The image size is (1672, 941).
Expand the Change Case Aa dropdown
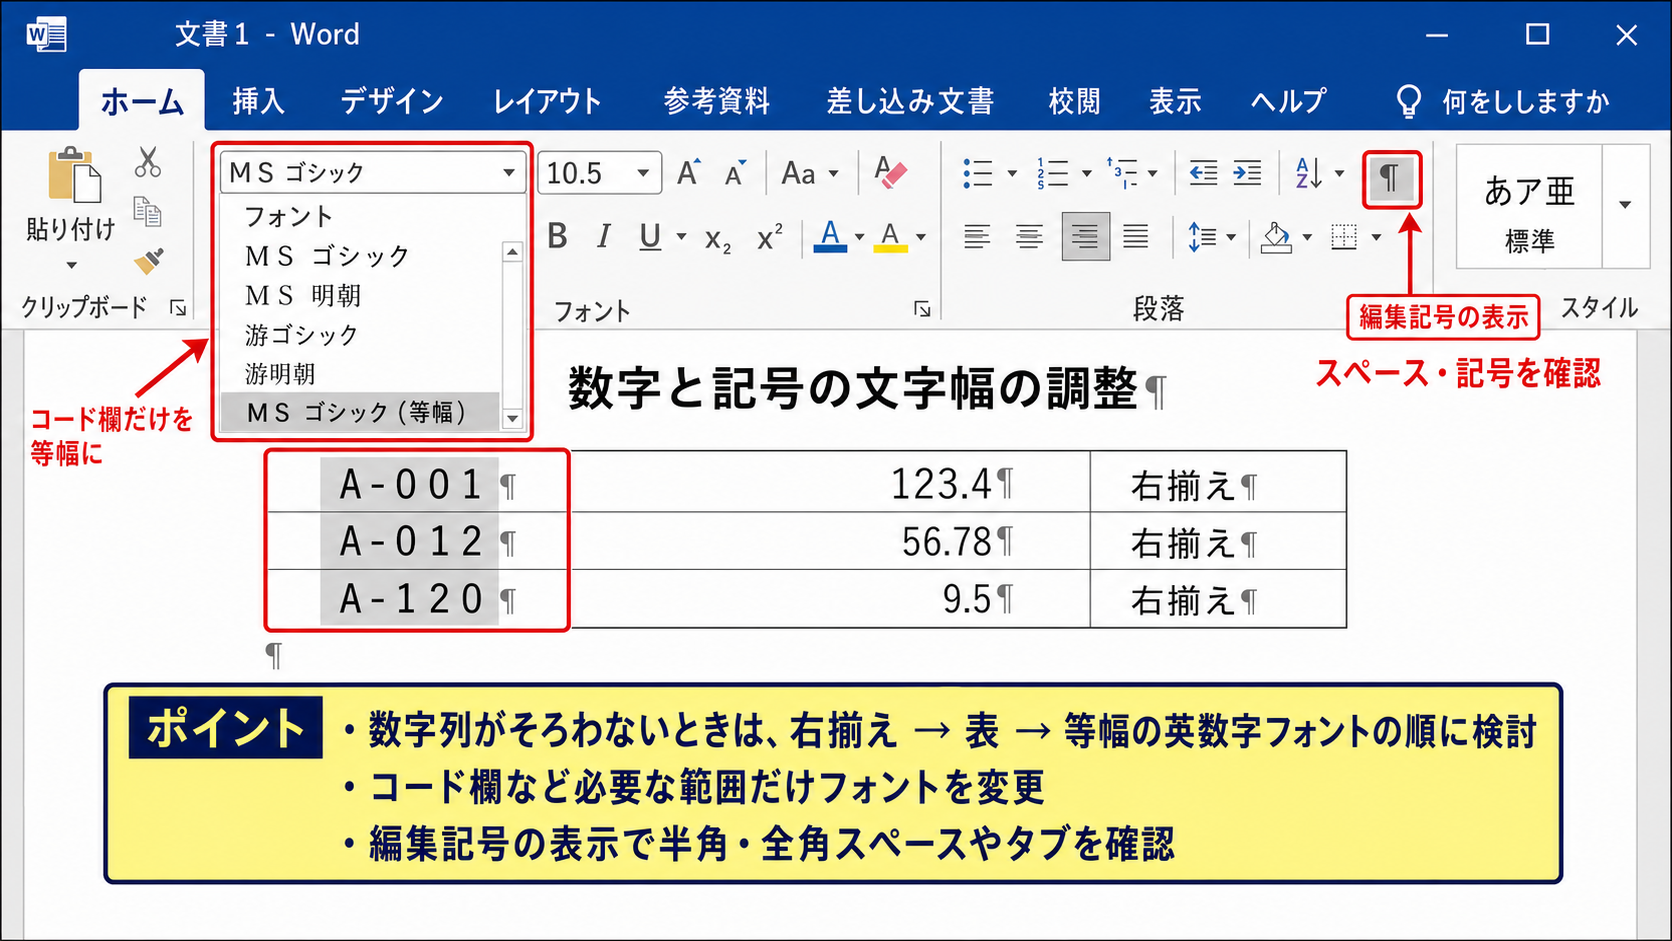[833, 173]
